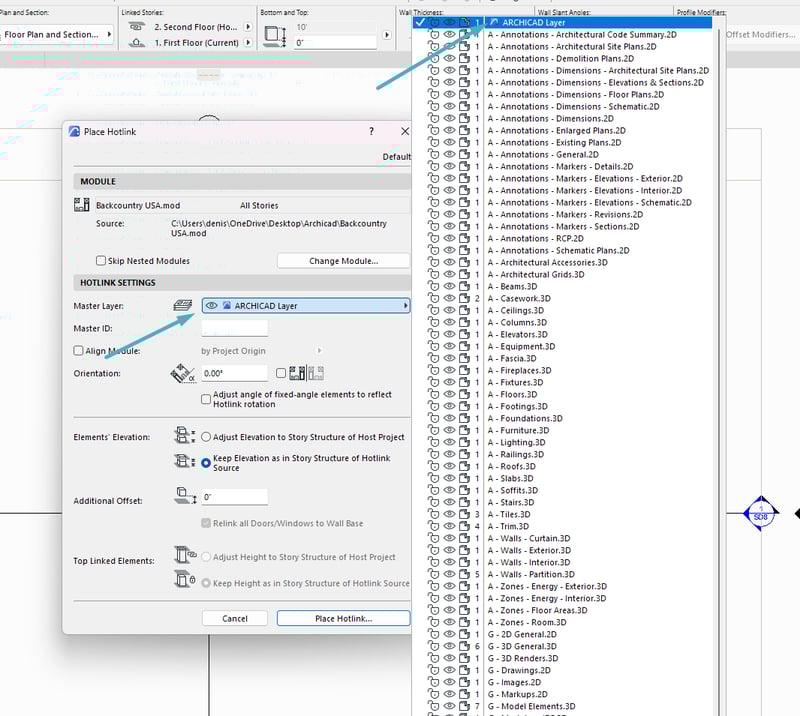Click the lock icon for A - Roofs.3D layer
The image size is (800, 716).
434,467
